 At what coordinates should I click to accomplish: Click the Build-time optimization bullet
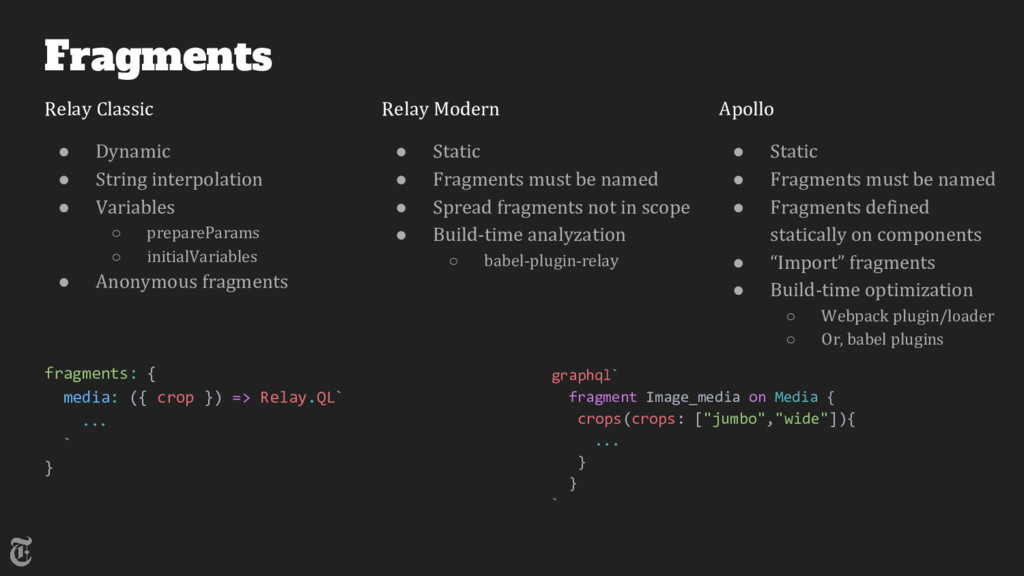[x=871, y=290]
